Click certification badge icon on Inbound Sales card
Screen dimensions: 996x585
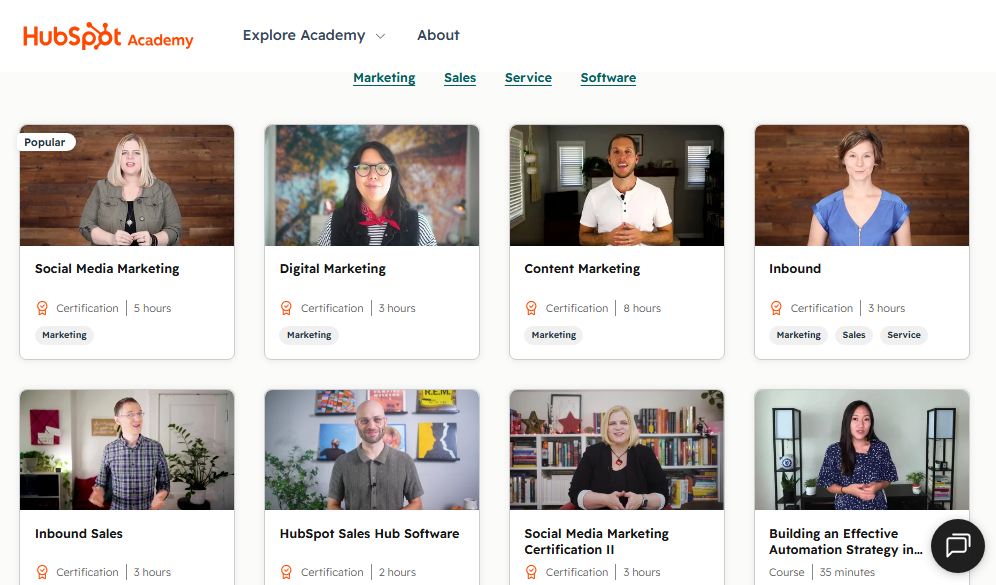tap(42, 572)
